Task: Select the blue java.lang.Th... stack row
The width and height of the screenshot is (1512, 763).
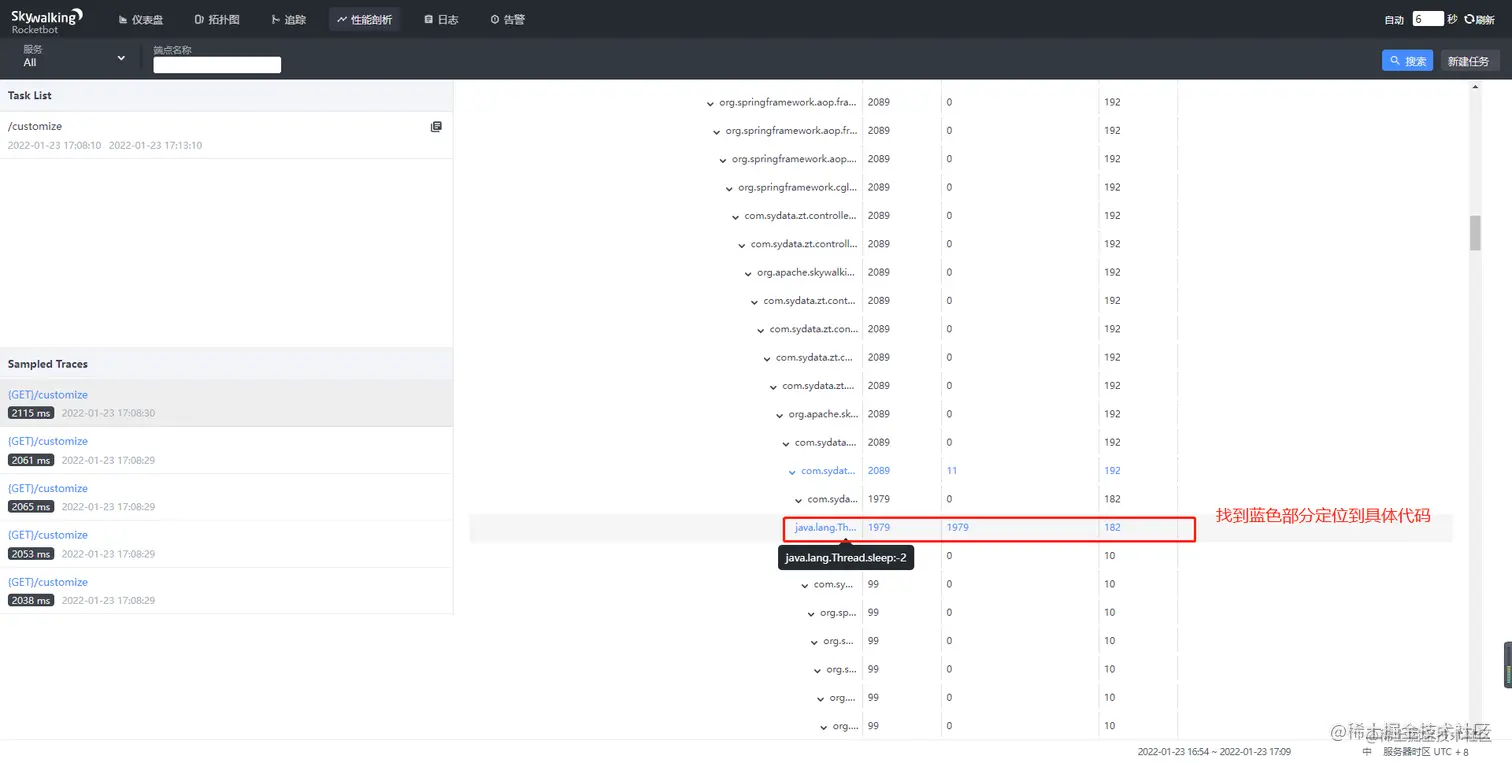Action: pos(960,527)
